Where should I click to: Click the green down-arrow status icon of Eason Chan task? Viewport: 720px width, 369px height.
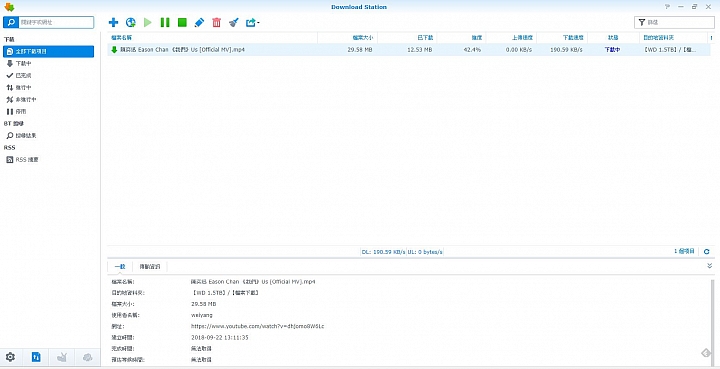(x=114, y=50)
